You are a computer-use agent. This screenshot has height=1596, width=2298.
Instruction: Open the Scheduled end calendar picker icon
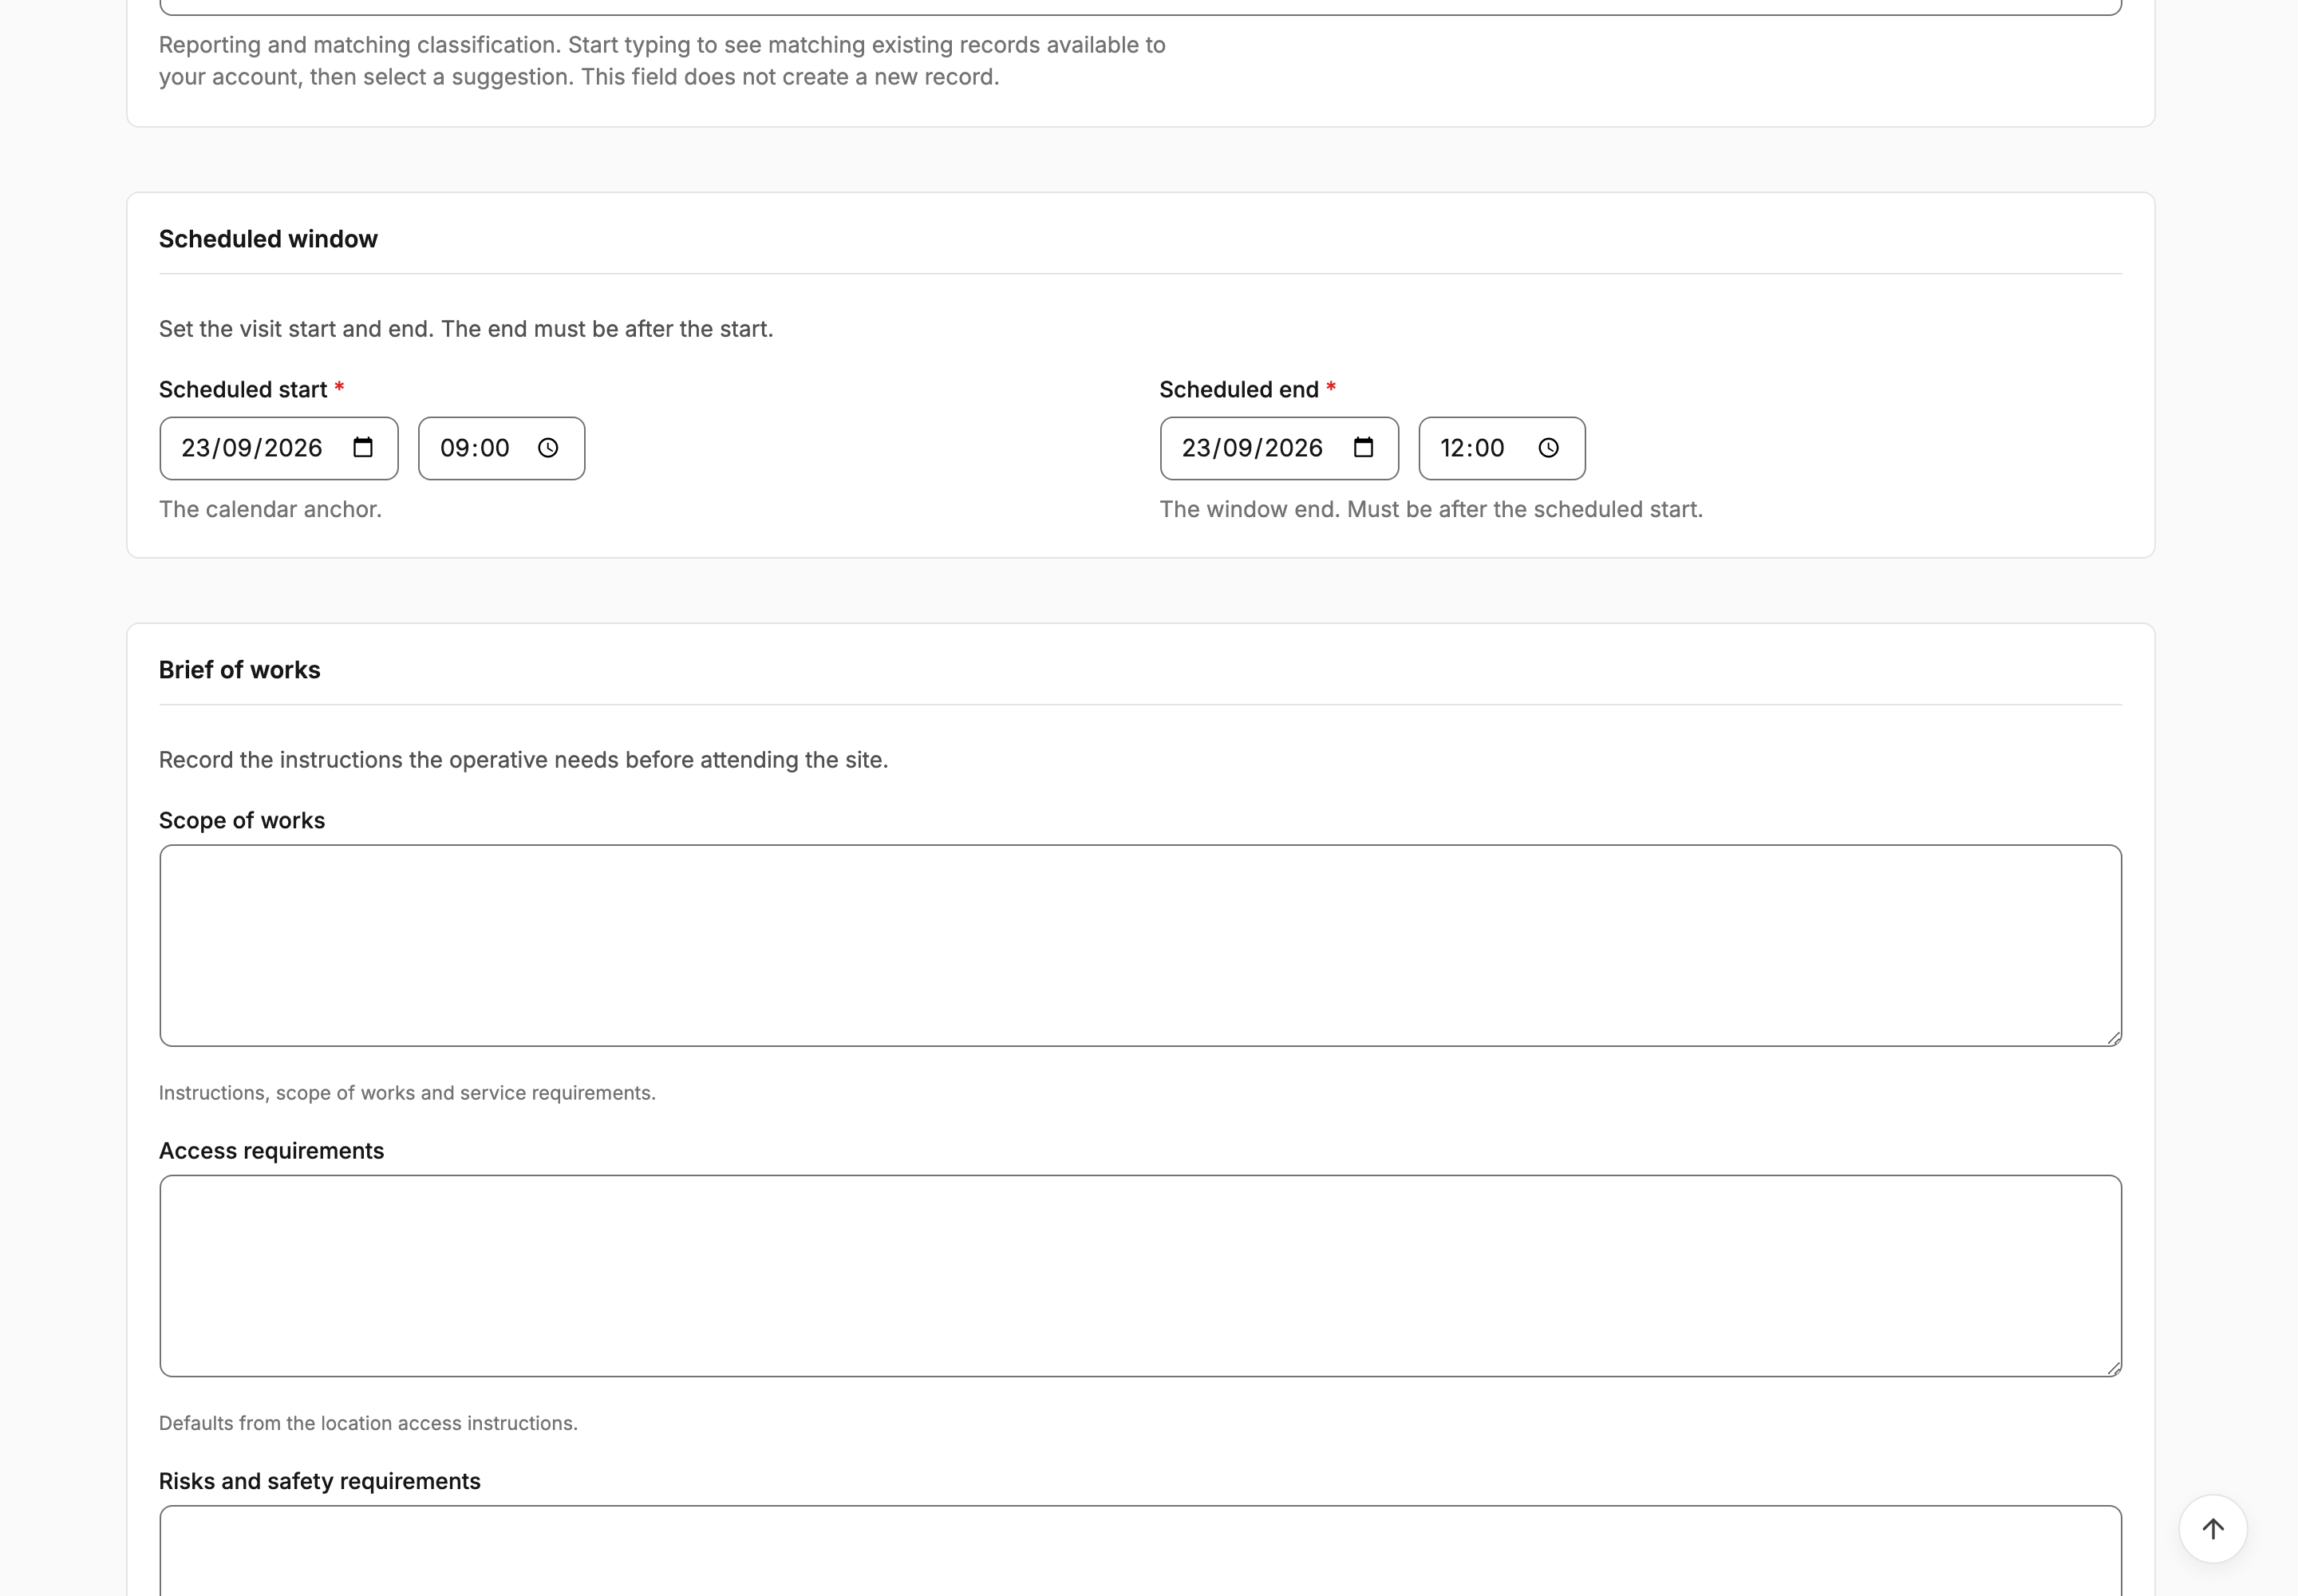pyautogui.click(x=1364, y=448)
